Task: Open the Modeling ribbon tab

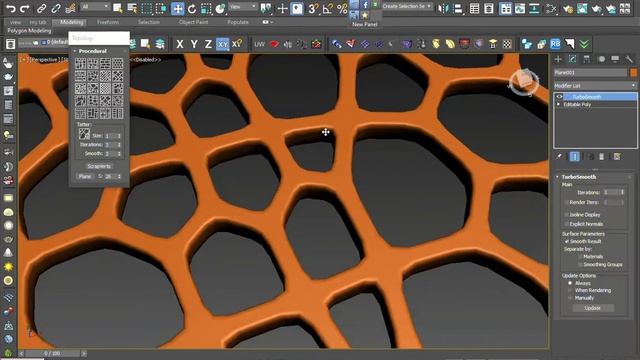Action: pos(71,22)
